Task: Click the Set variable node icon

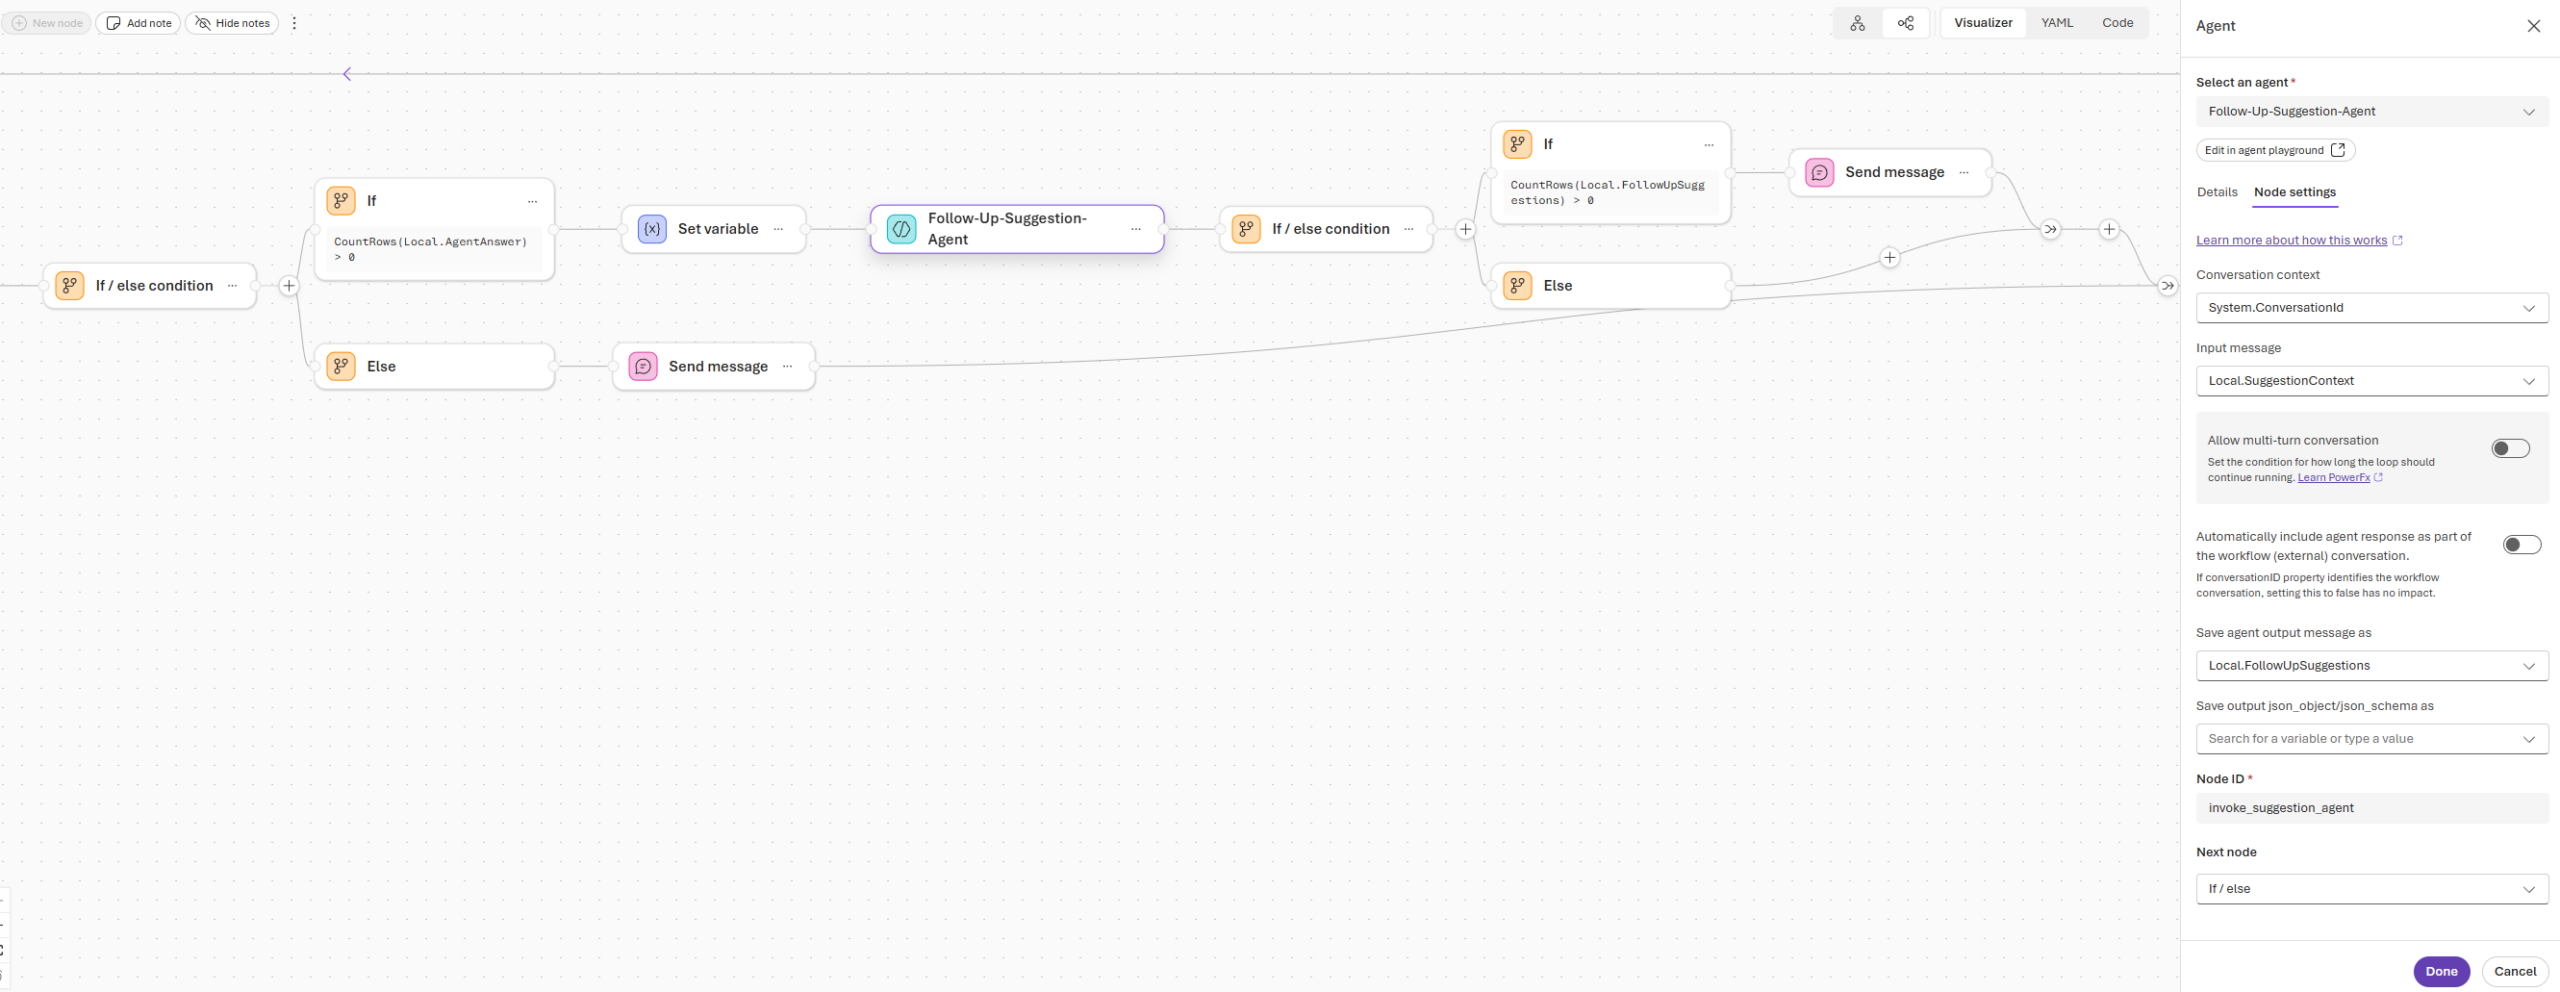Action: click(x=652, y=229)
